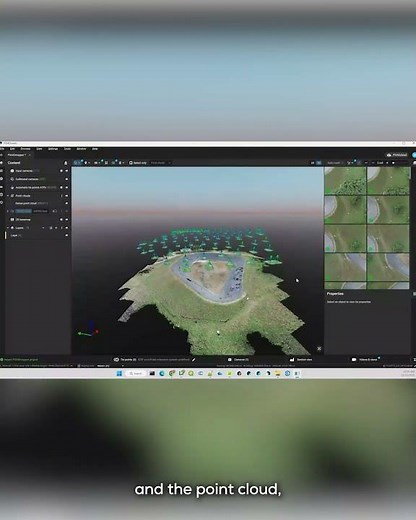
Task: Open the Windows Start menu
Action: coord(119,373)
